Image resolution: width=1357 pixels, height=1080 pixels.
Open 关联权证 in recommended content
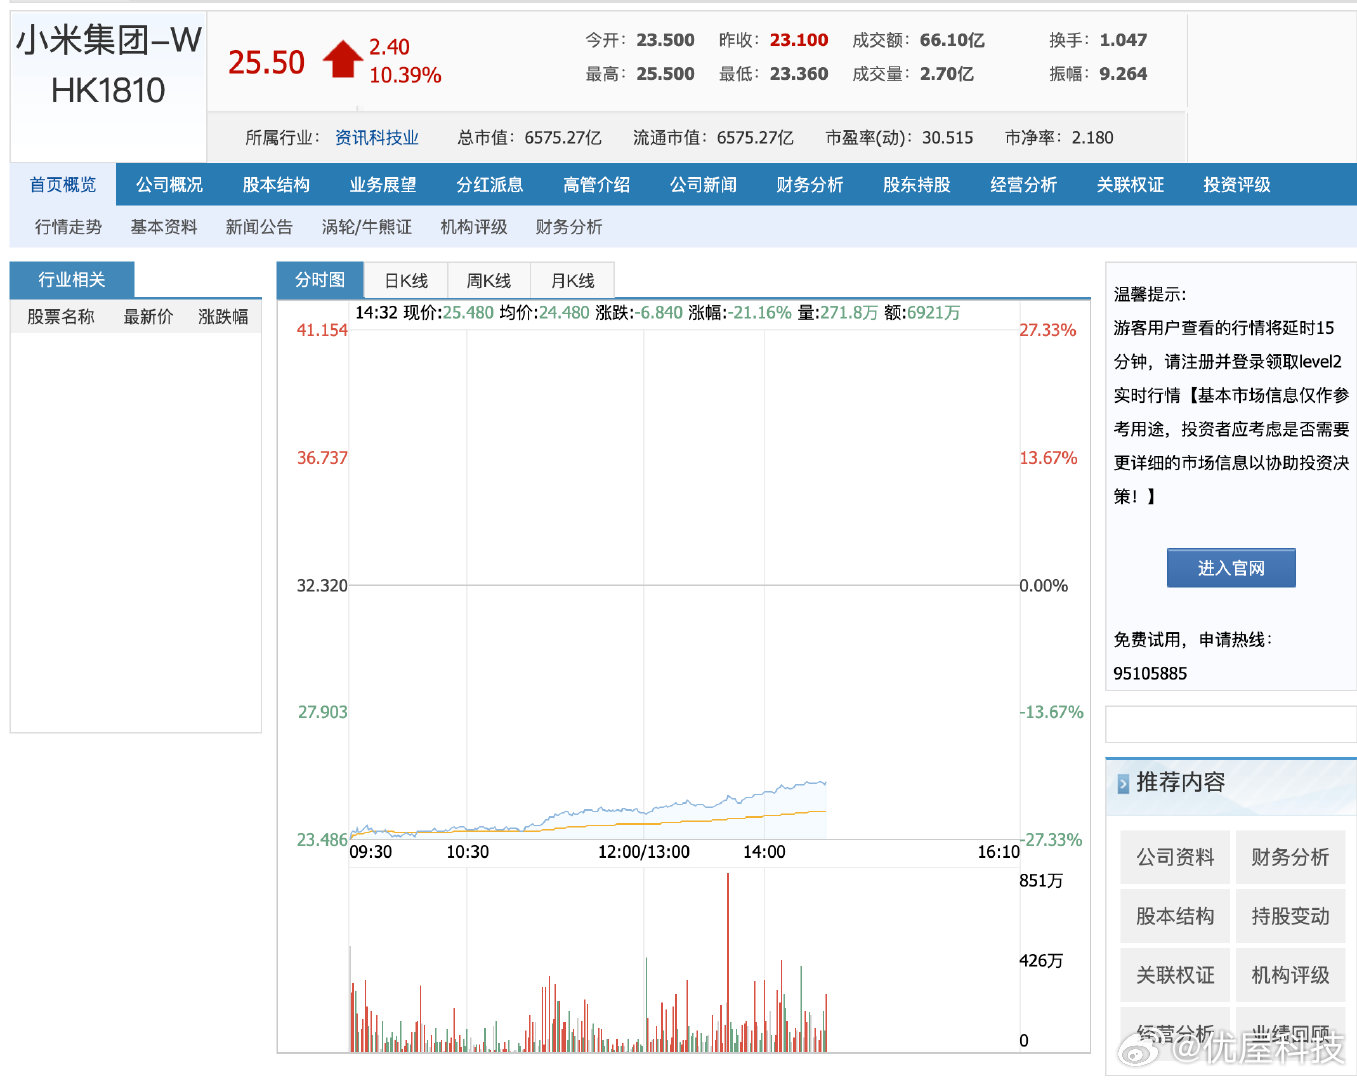1175,975
